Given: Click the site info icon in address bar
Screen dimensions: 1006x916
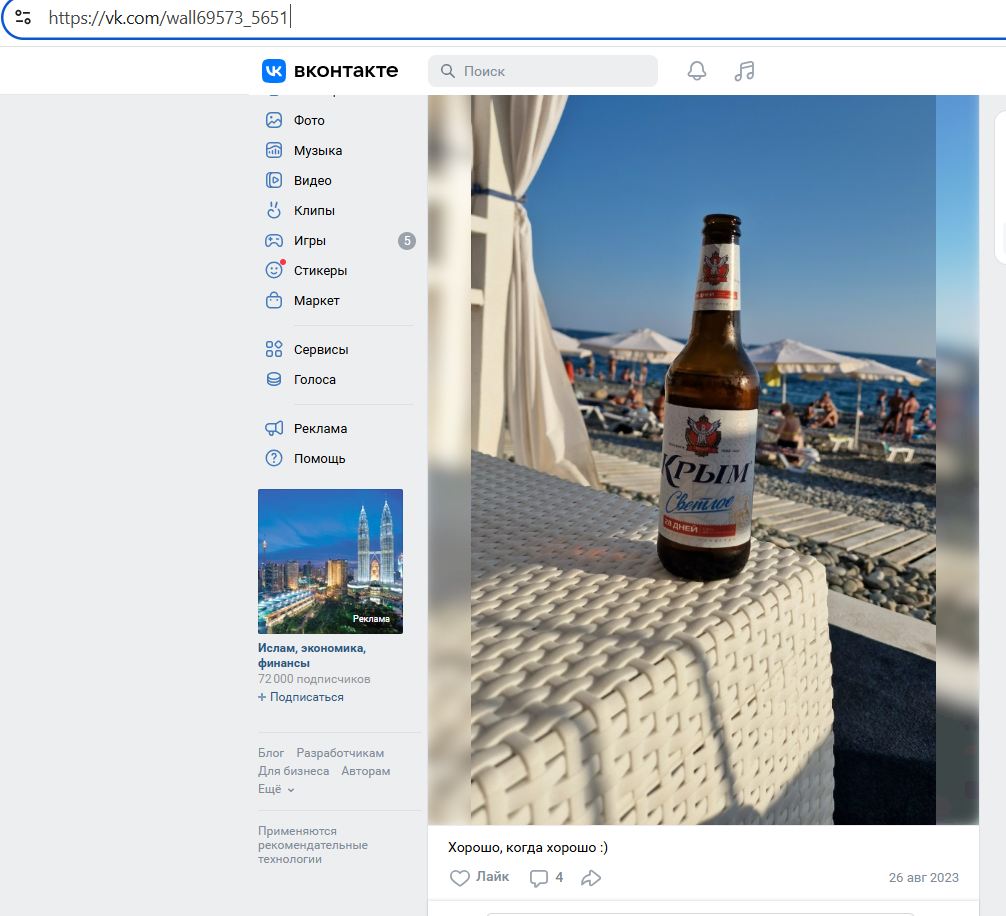Looking at the screenshot, I should click(x=23, y=17).
